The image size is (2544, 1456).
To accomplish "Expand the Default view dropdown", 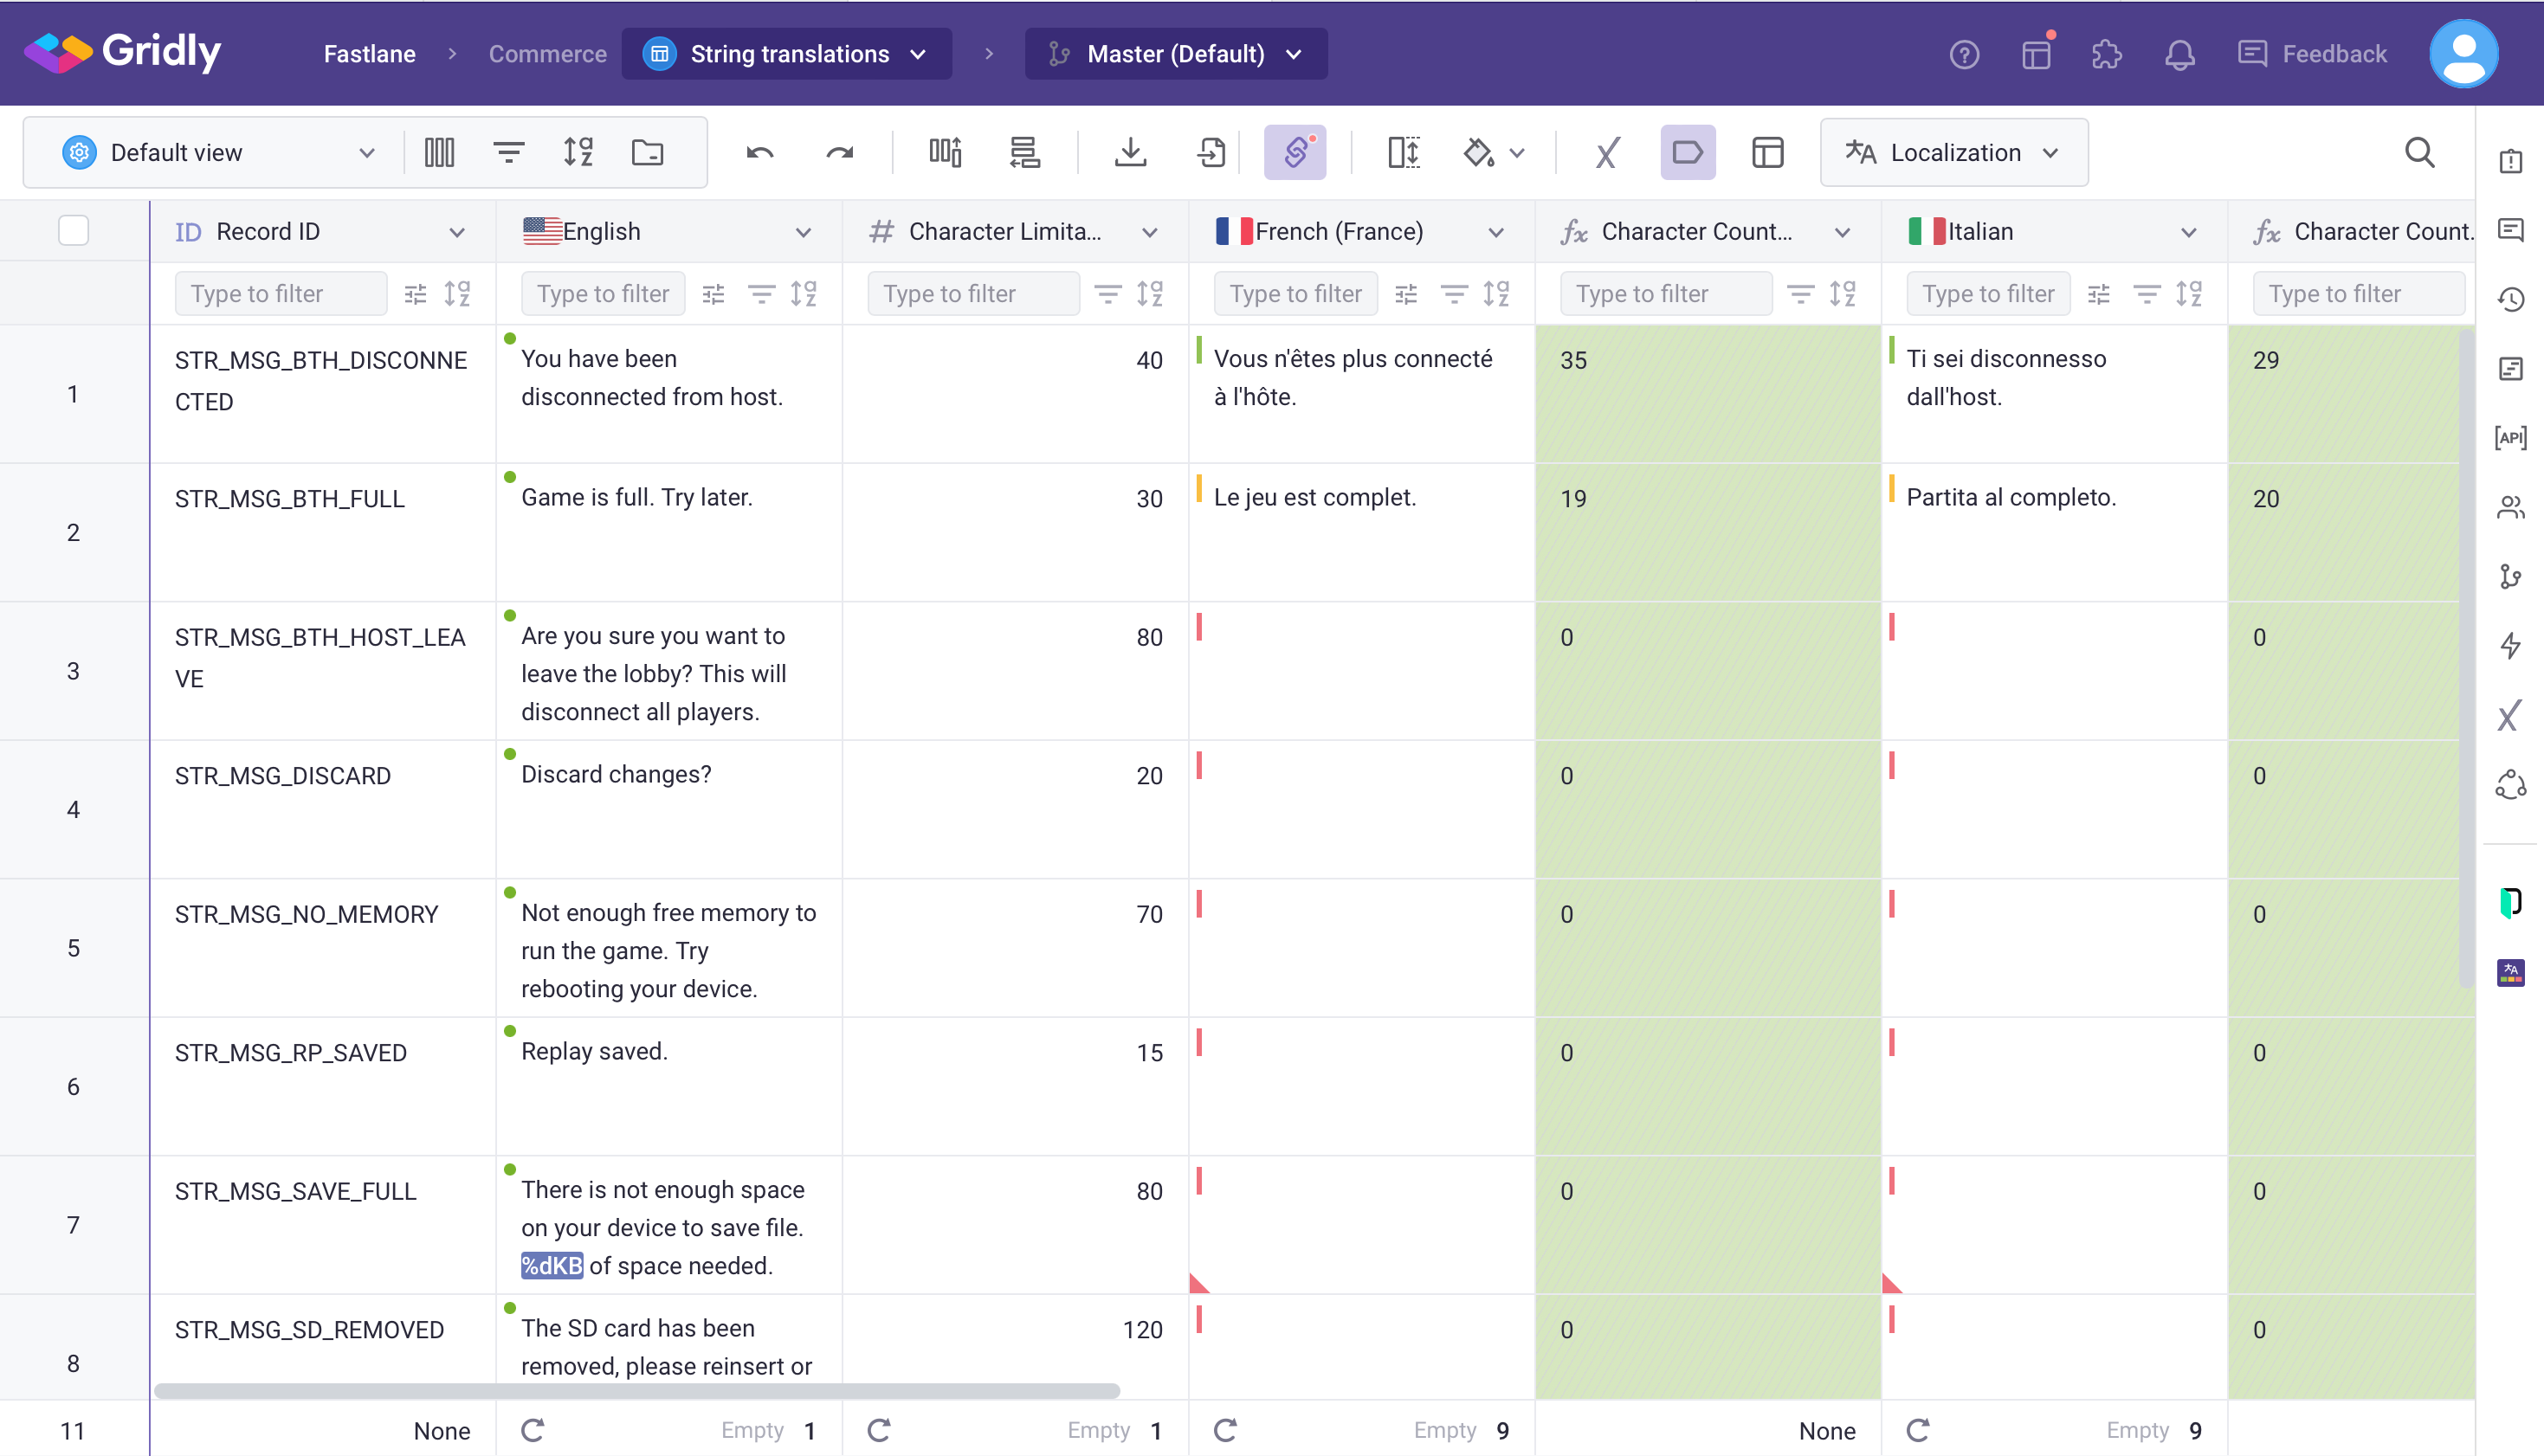I will click(x=218, y=153).
